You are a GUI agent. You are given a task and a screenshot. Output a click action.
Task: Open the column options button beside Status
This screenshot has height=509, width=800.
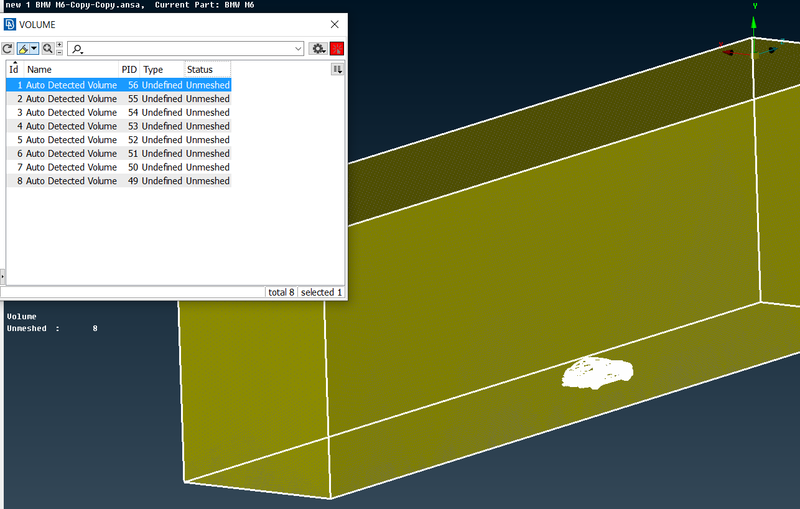coord(337,69)
